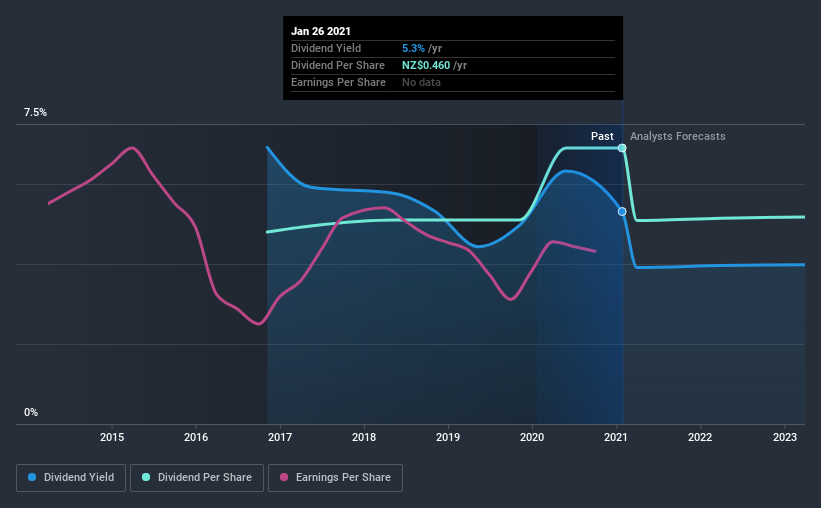
Task: Click the 'No data' earnings value in tooltip
Action: (x=421, y=82)
